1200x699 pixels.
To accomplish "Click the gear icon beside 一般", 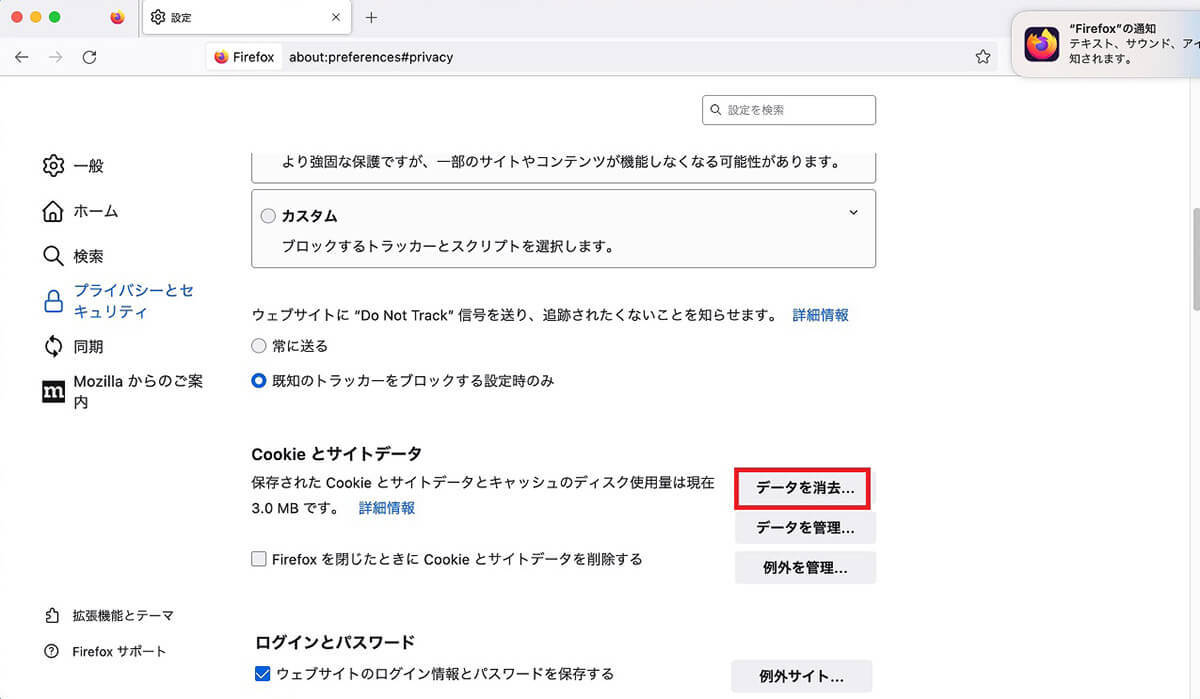I will pyautogui.click(x=53, y=166).
